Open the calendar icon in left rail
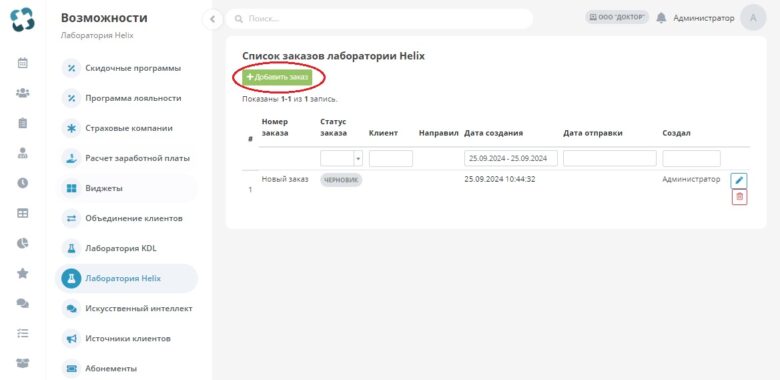This screenshot has height=380, width=780. coord(22,63)
